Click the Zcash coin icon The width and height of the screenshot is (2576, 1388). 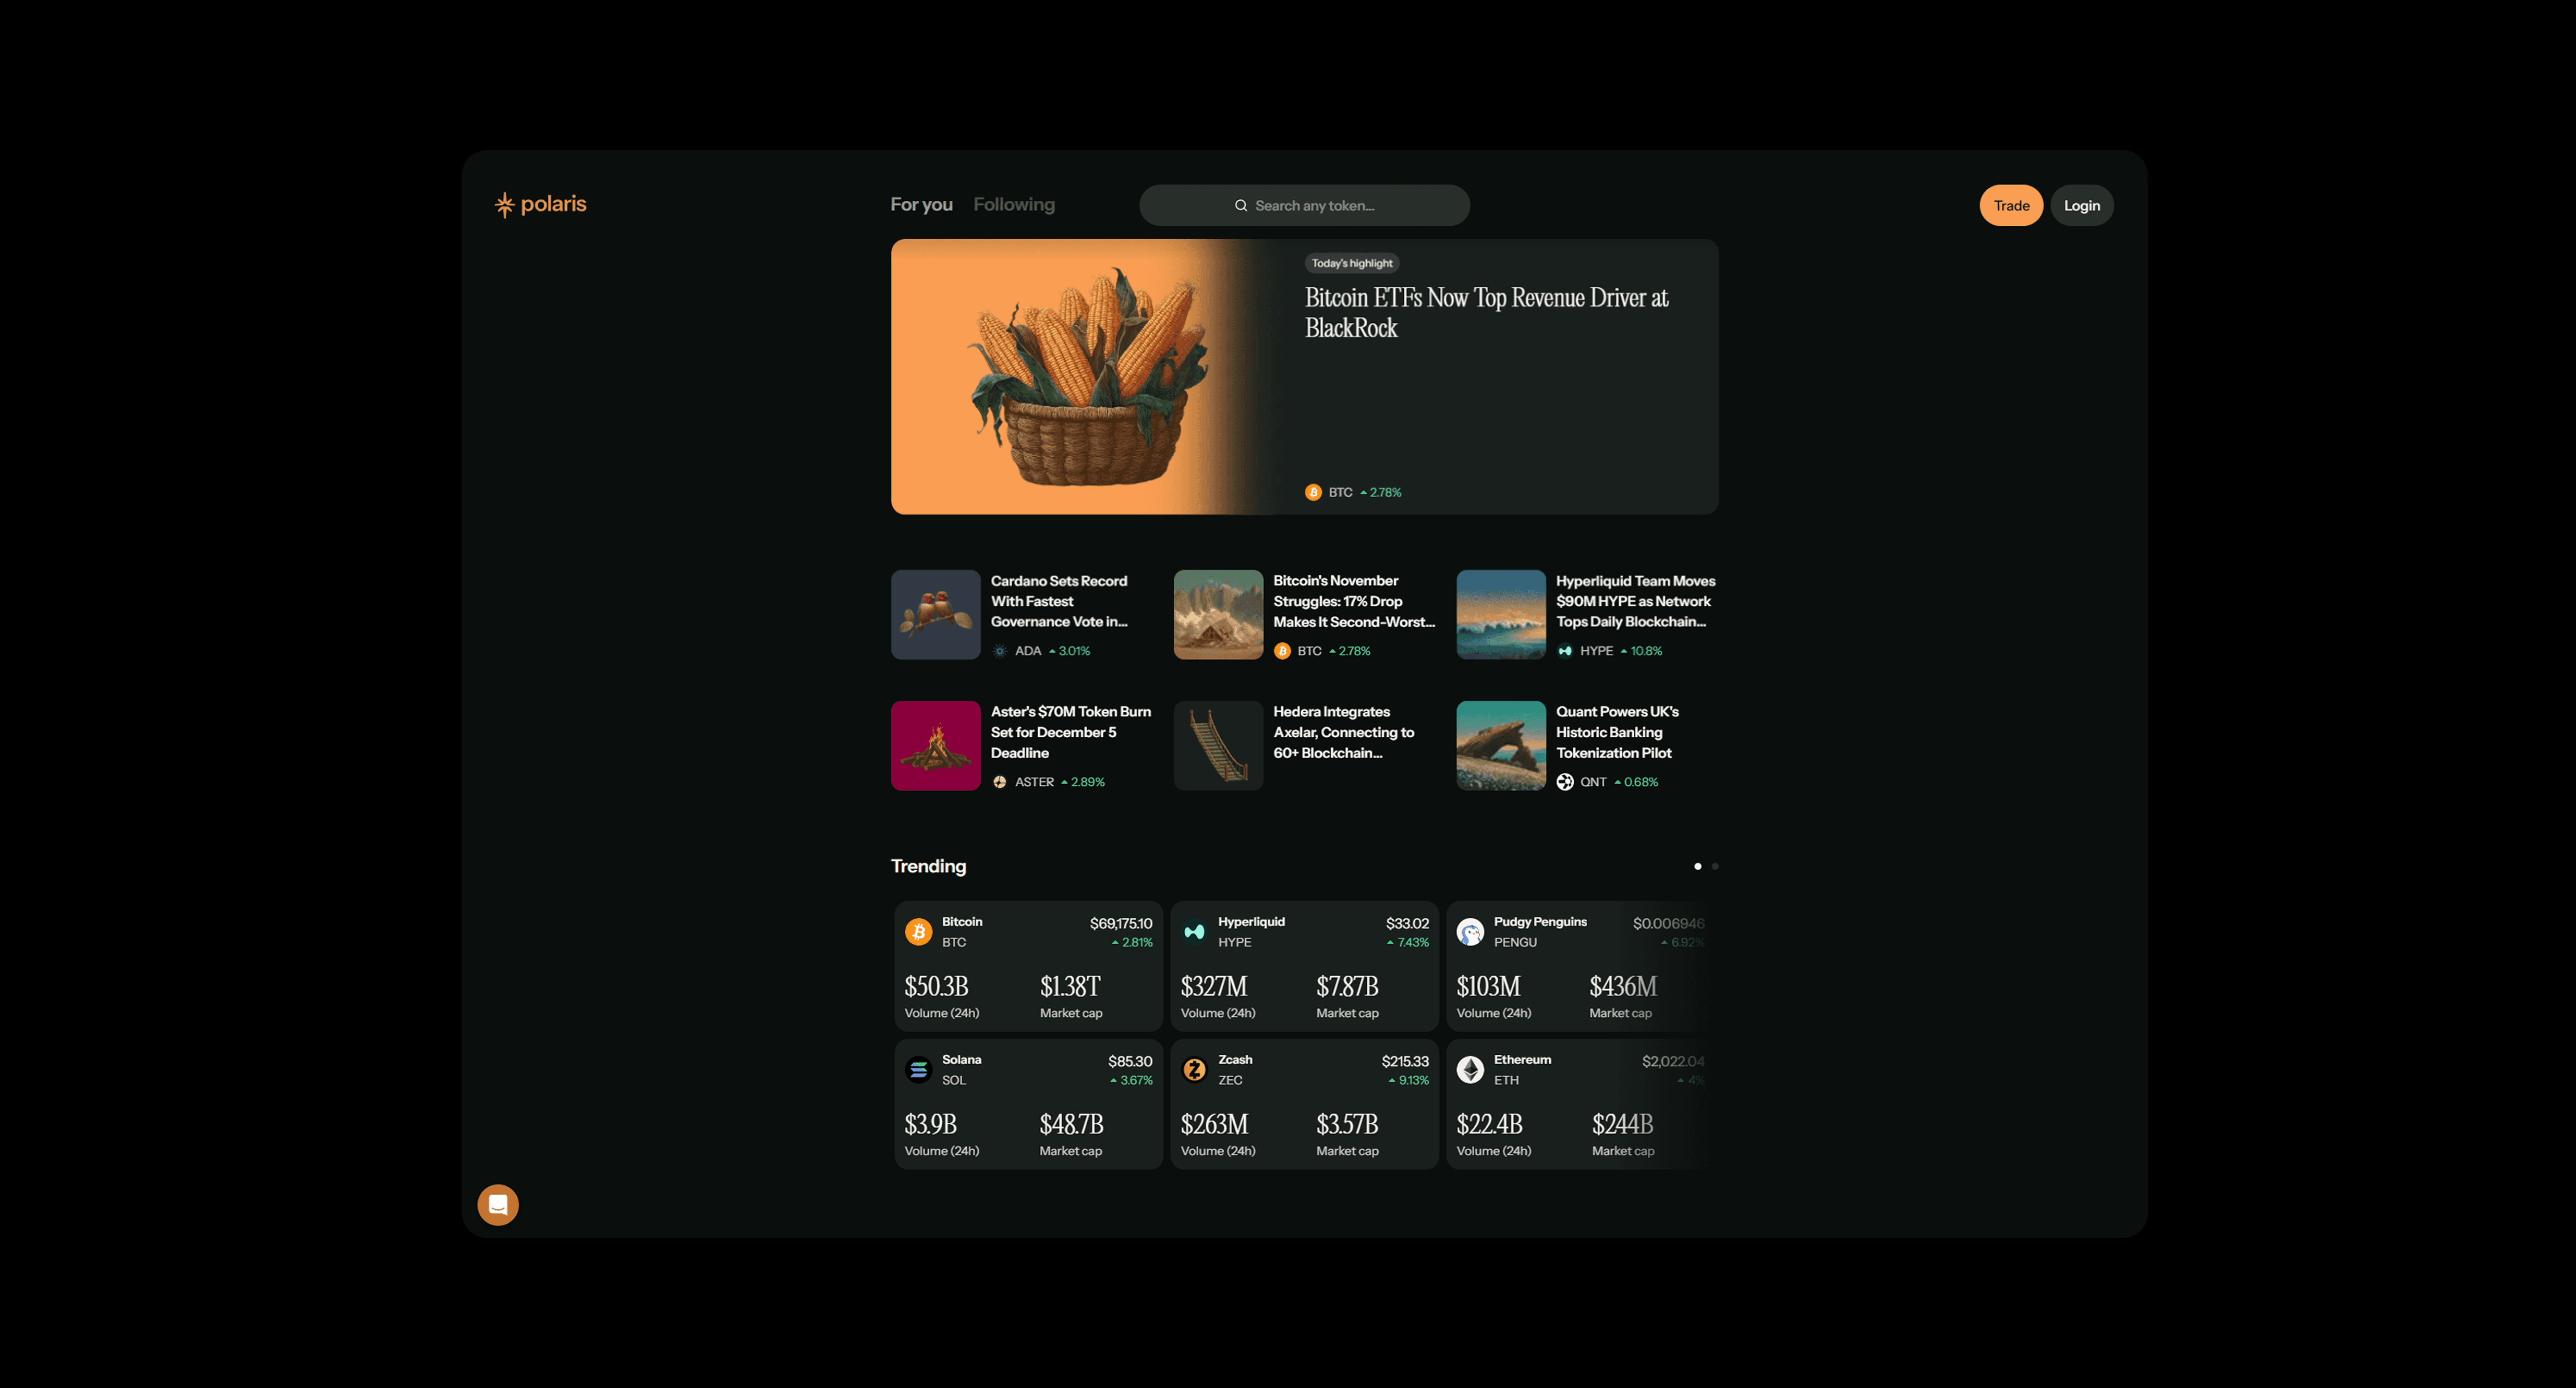point(1194,1070)
